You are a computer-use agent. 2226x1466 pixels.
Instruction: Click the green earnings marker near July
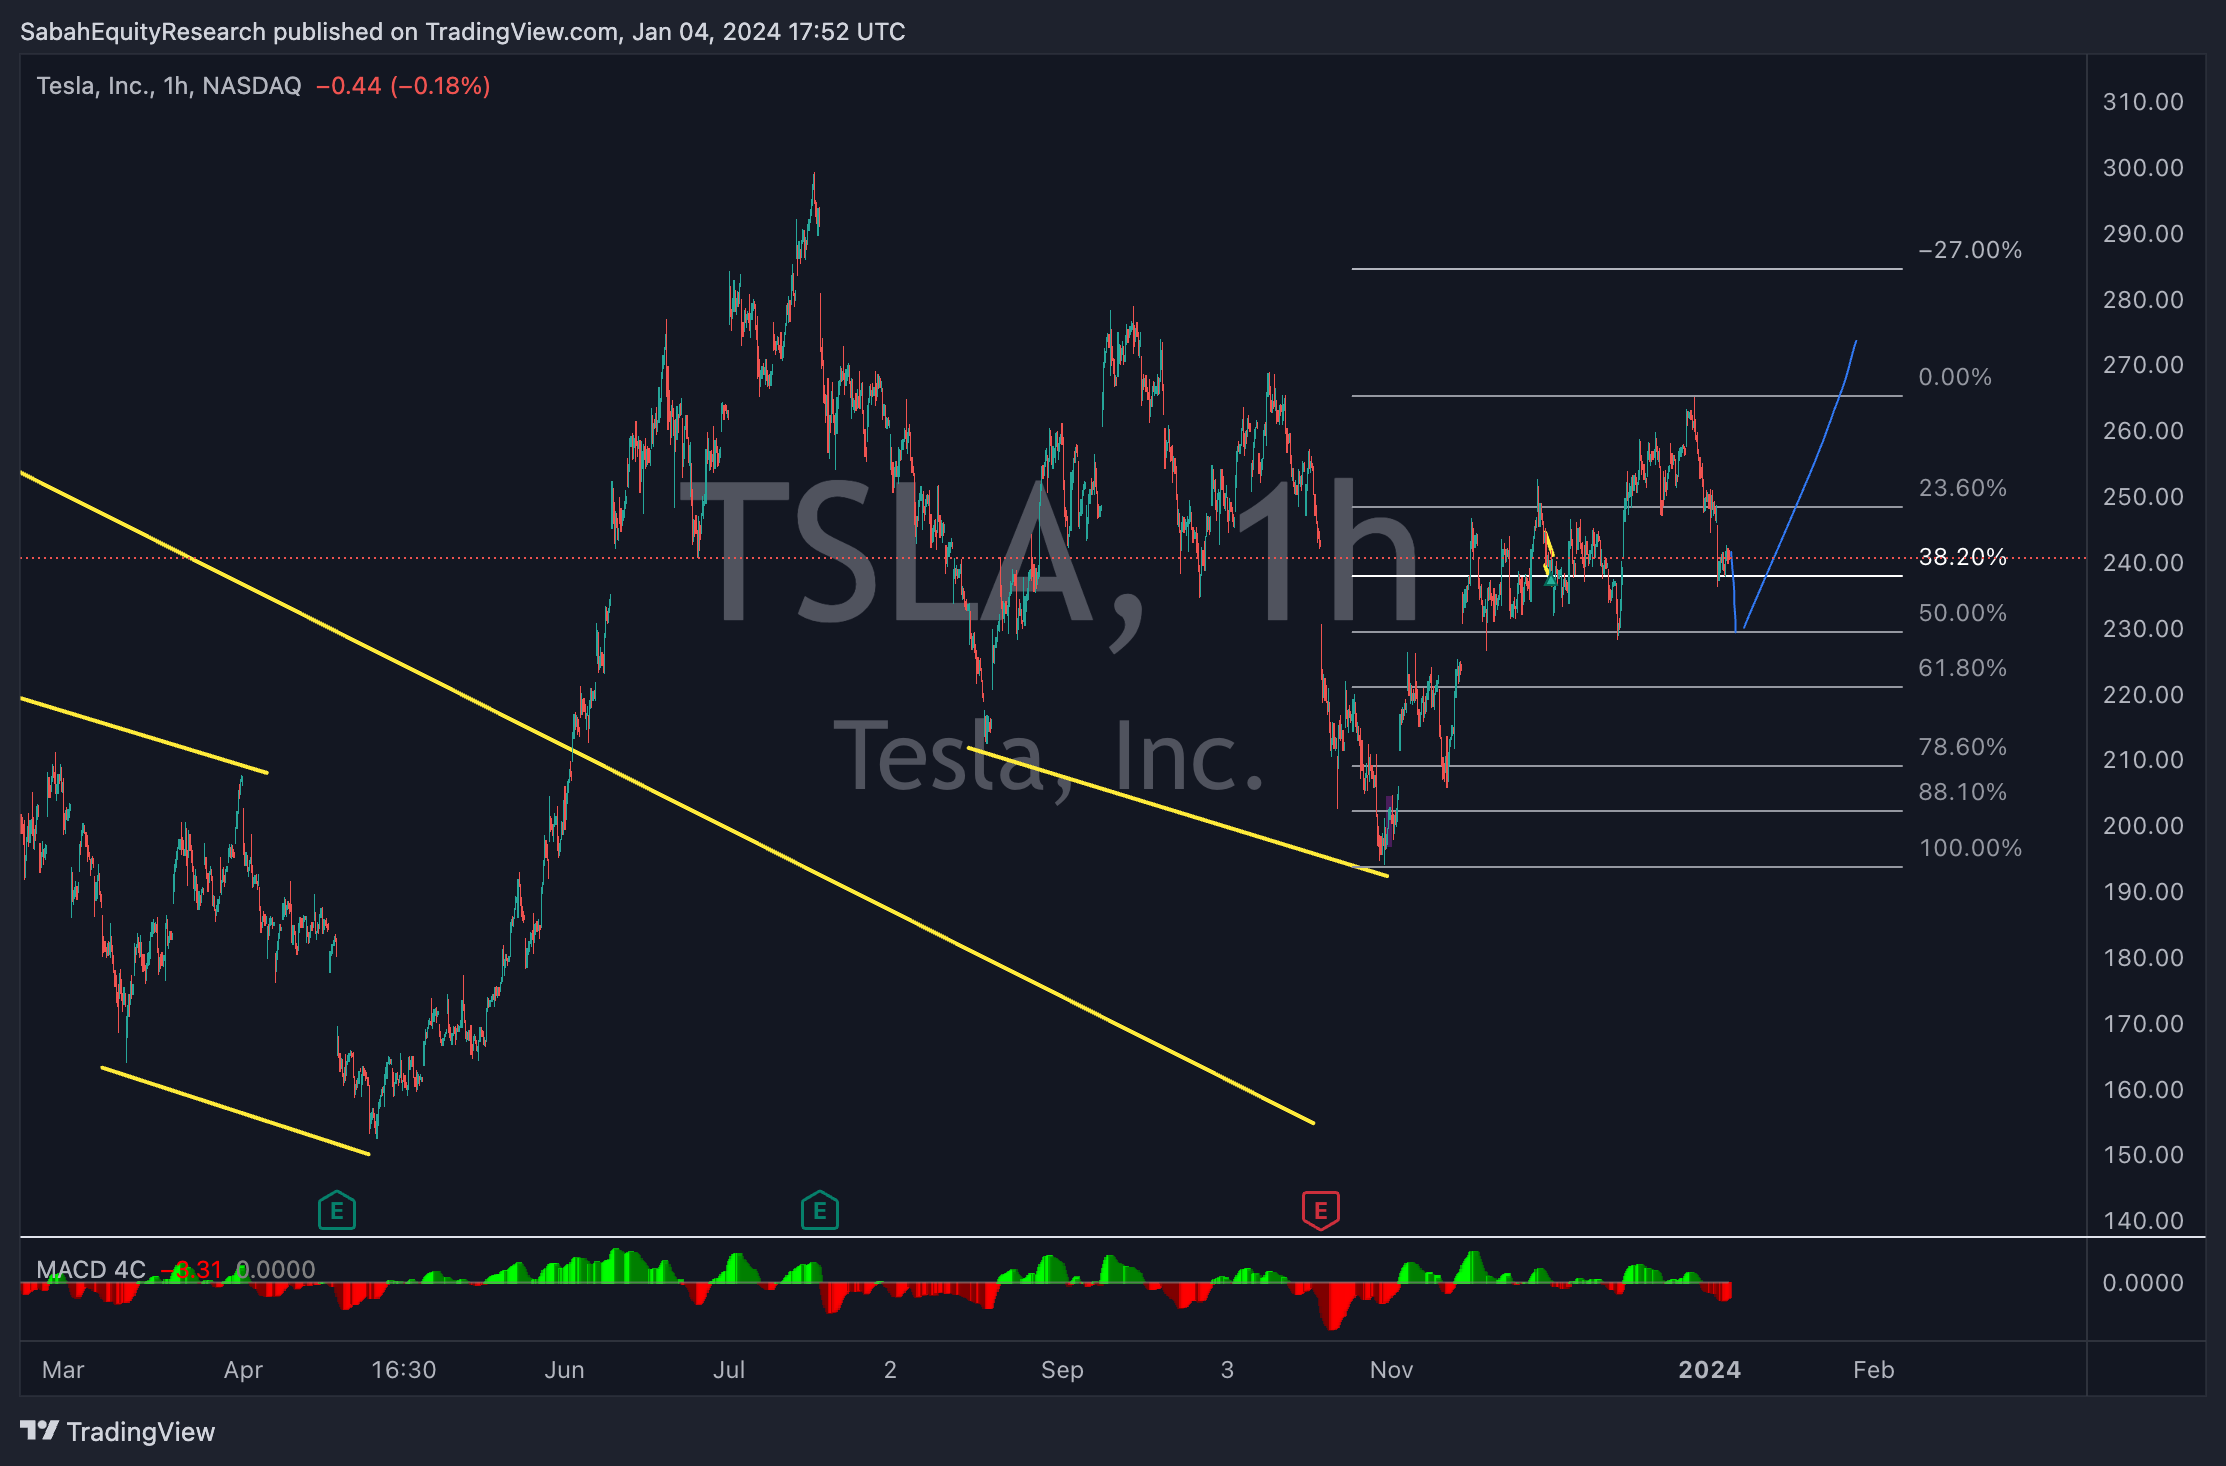(820, 1211)
